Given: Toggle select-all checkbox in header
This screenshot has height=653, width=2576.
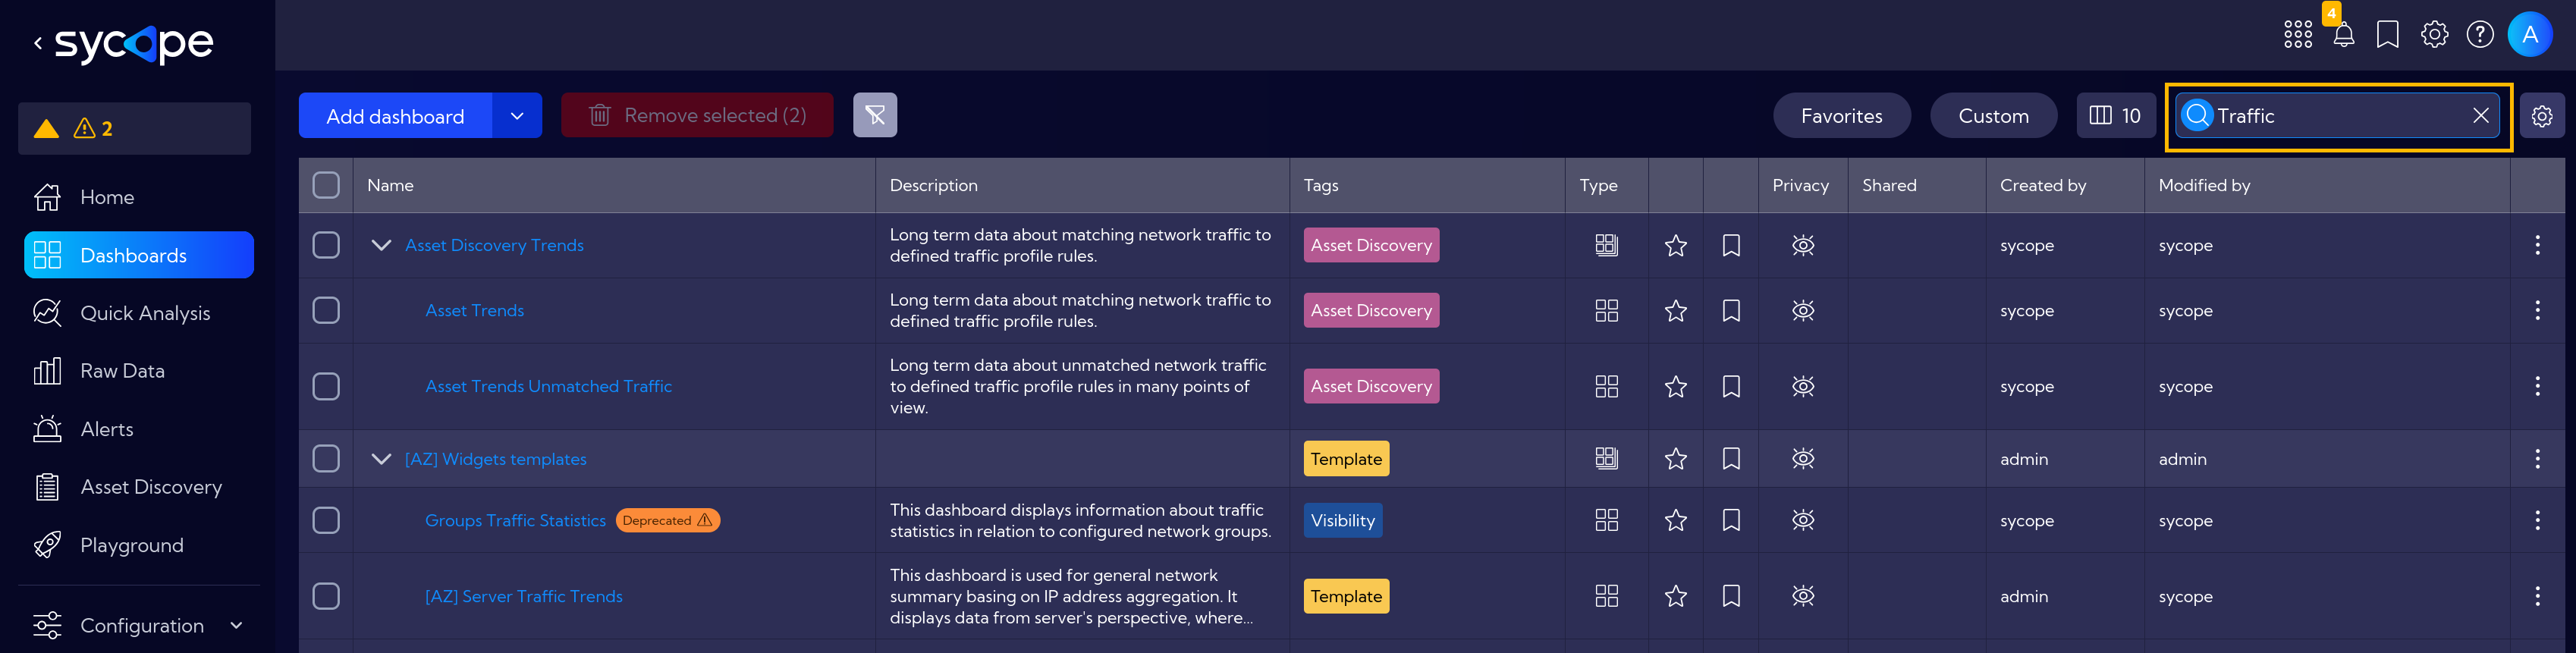Looking at the screenshot, I should pos(326,185).
